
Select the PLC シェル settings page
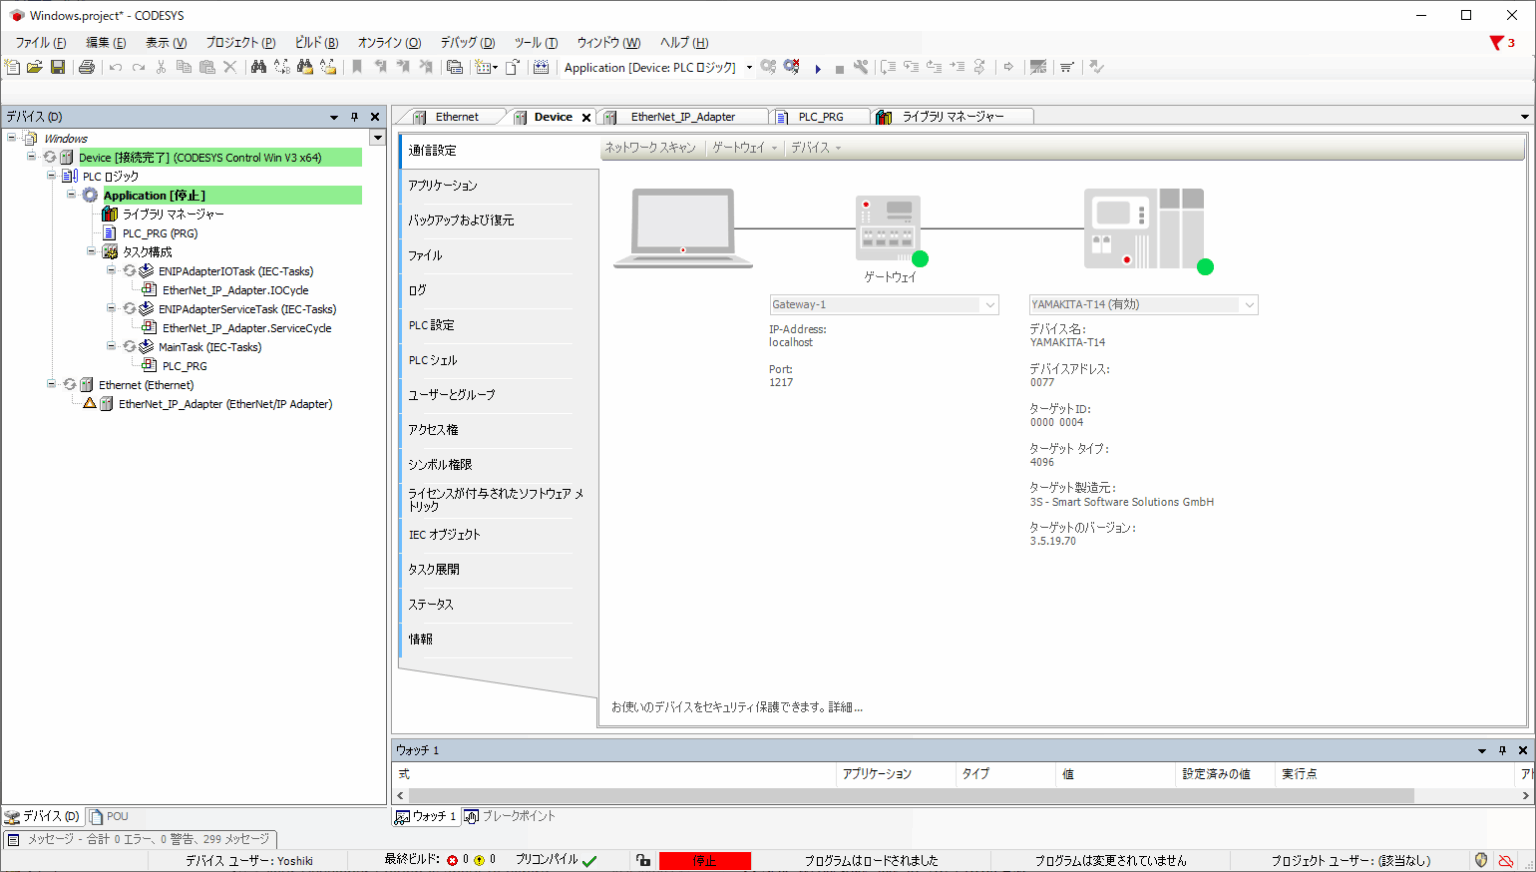(432, 360)
